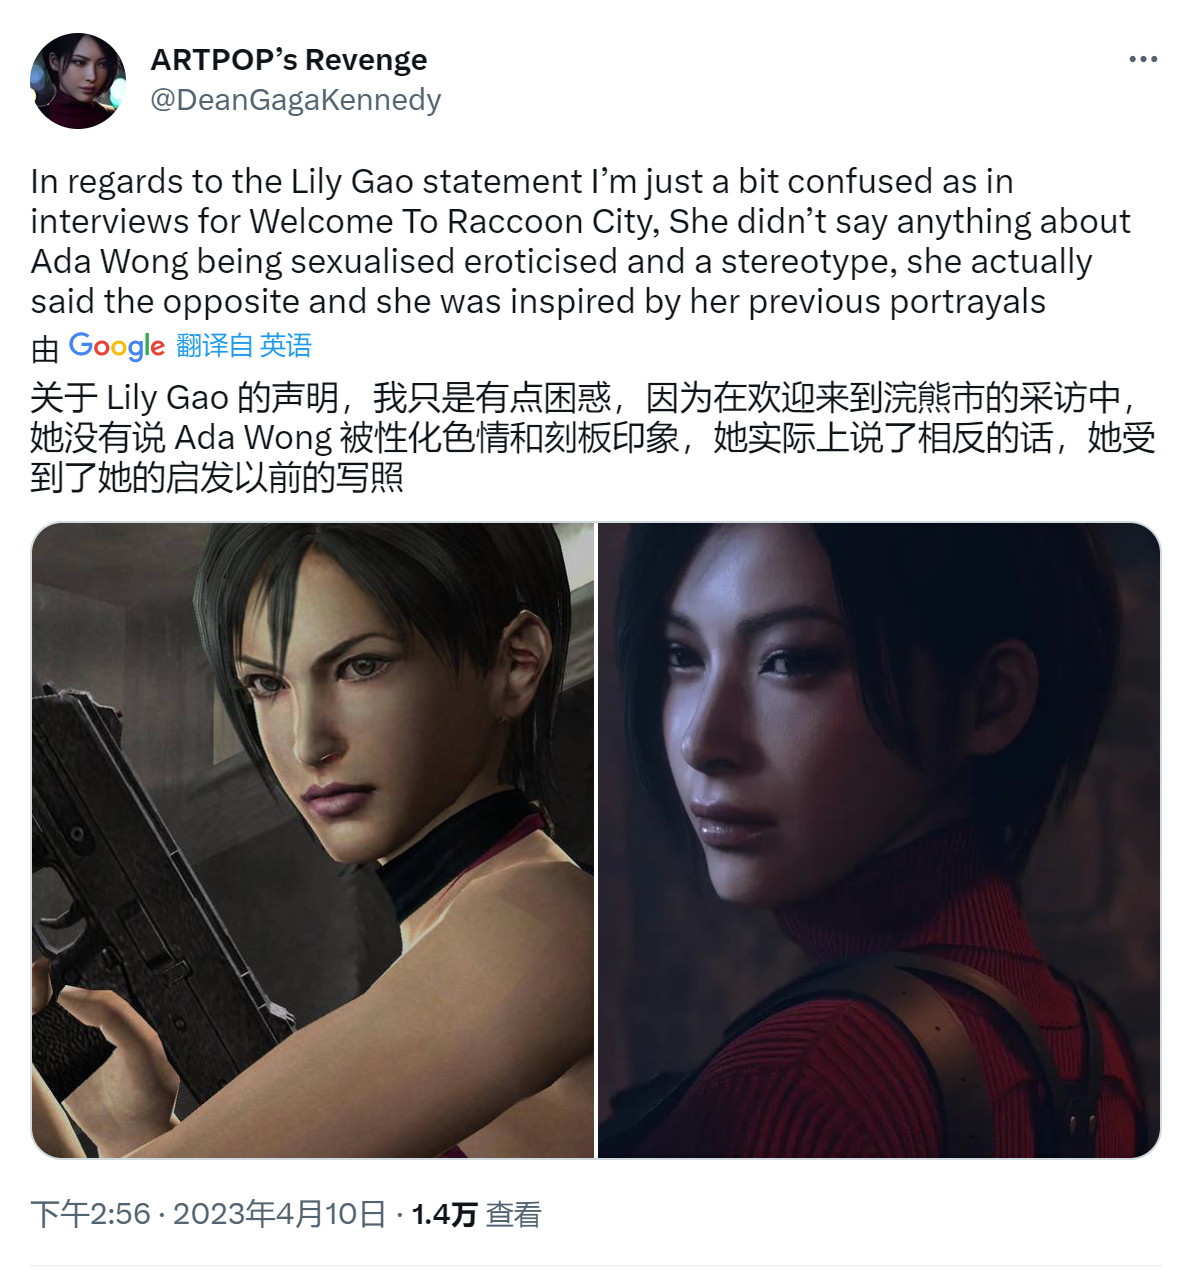
Task: Click the 2023年4月10日 date link
Action: tap(279, 1214)
